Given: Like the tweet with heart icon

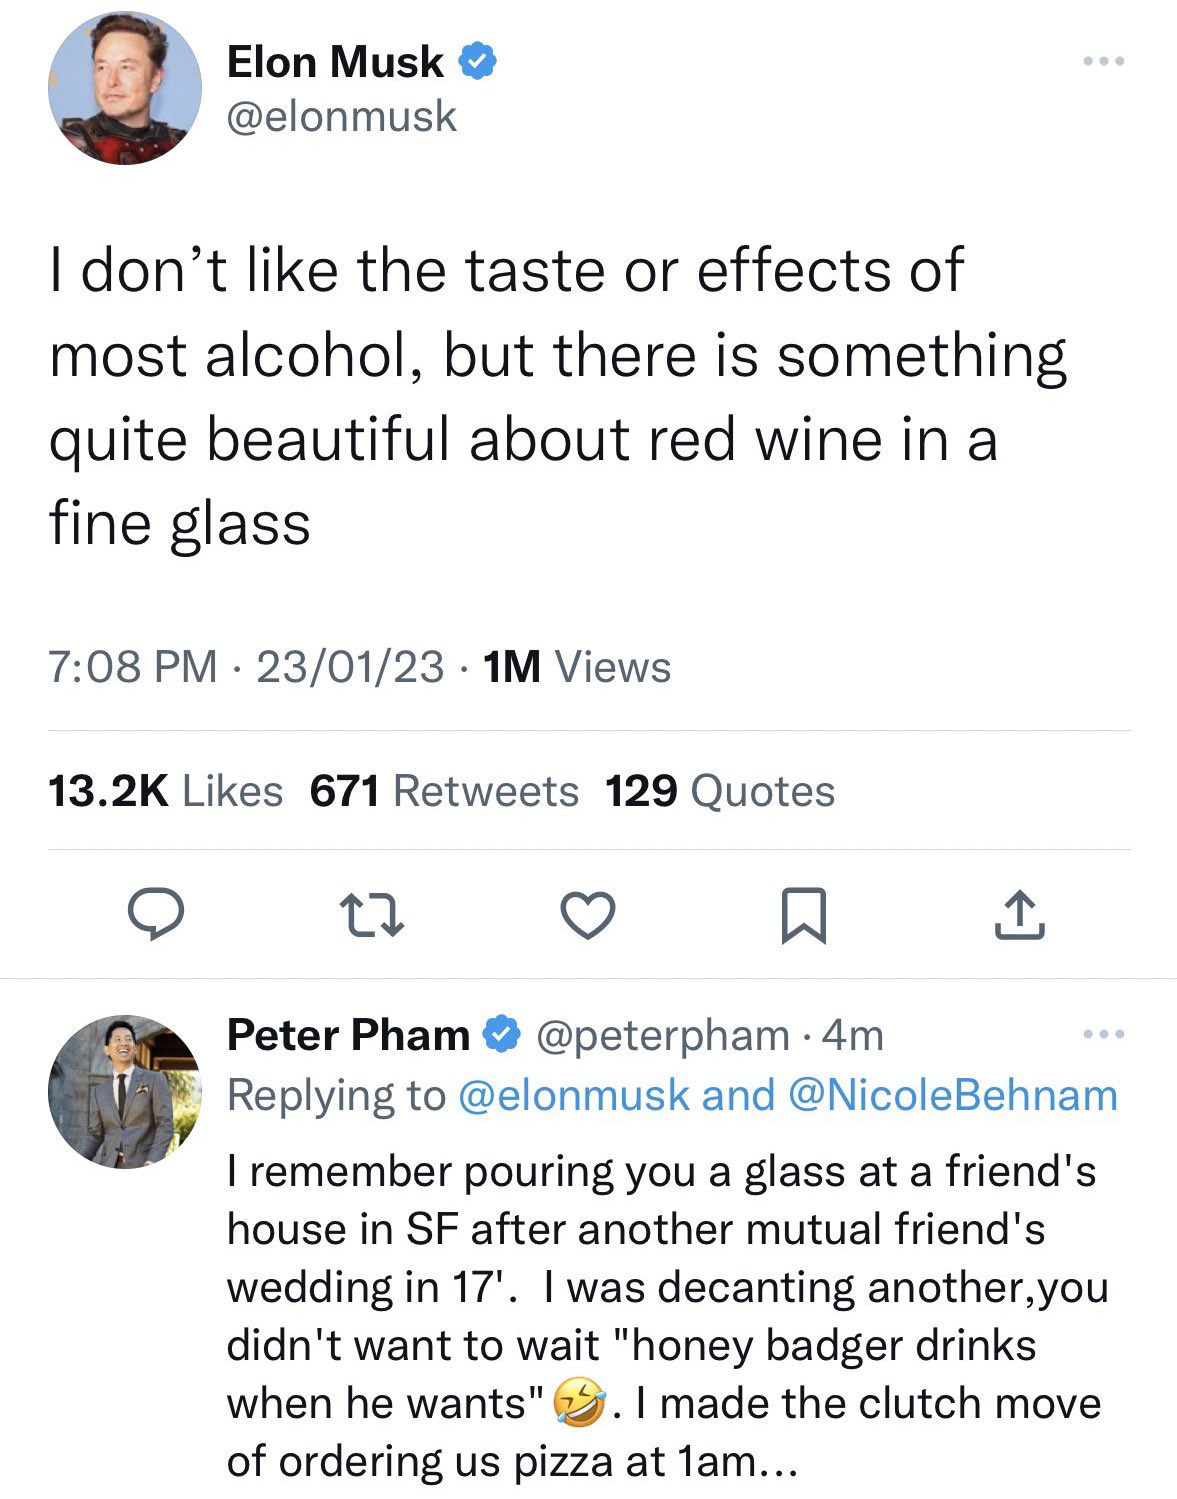Looking at the screenshot, I should [x=588, y=916].
